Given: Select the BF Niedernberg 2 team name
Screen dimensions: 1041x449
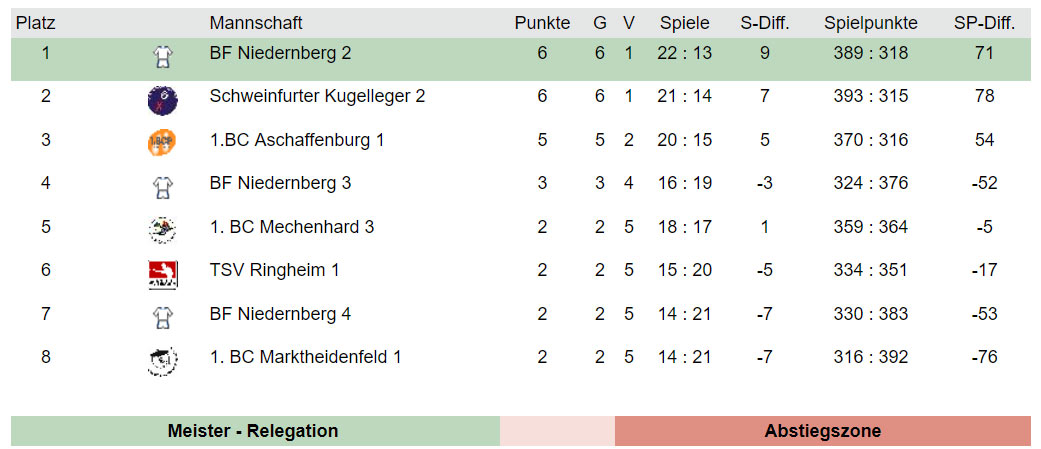Looking at the screenshot, I should point(280,53).
